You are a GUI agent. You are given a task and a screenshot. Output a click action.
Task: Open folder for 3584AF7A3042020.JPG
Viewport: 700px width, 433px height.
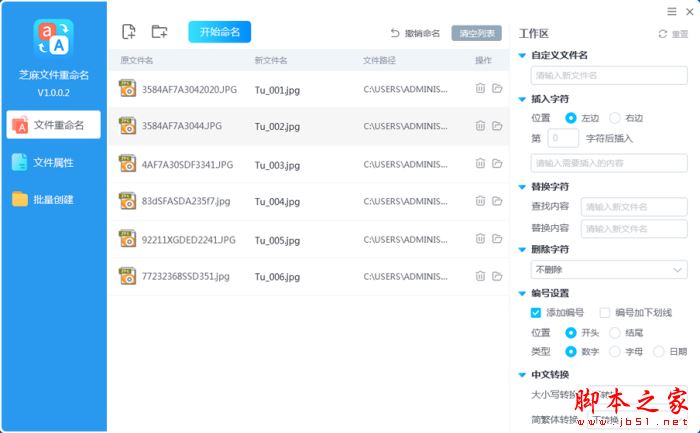497,88
